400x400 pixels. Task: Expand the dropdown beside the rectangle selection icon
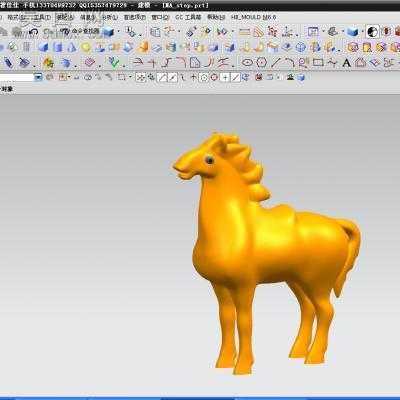(x=130, y=77)
